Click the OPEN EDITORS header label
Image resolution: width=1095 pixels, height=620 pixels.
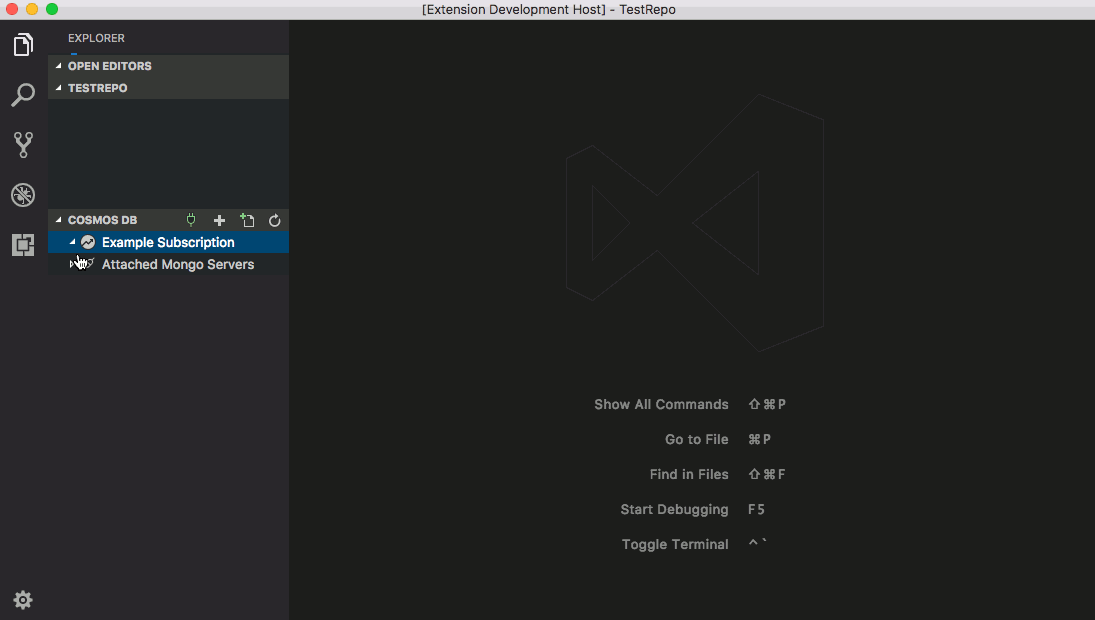[x=110, y=66]
